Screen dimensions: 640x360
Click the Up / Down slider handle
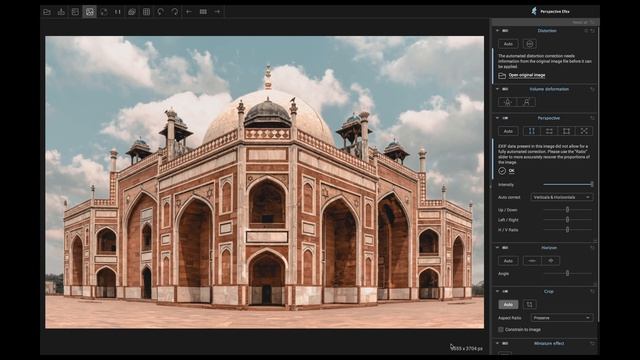coord(567,210)
